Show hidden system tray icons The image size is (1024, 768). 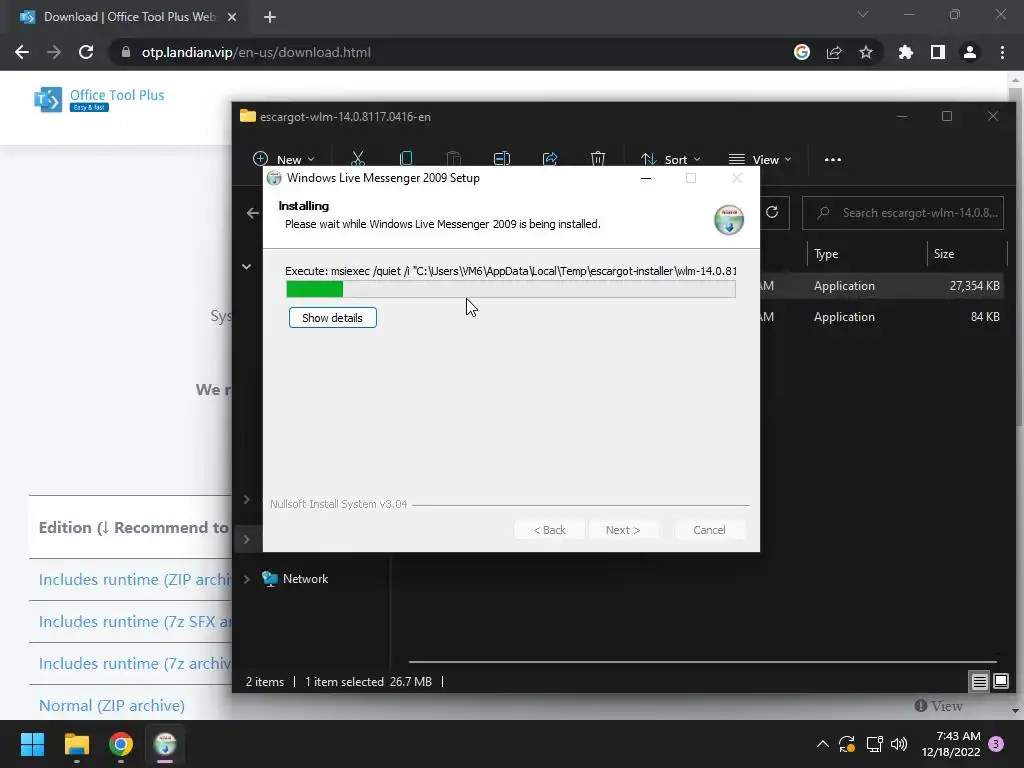point(823,744)
